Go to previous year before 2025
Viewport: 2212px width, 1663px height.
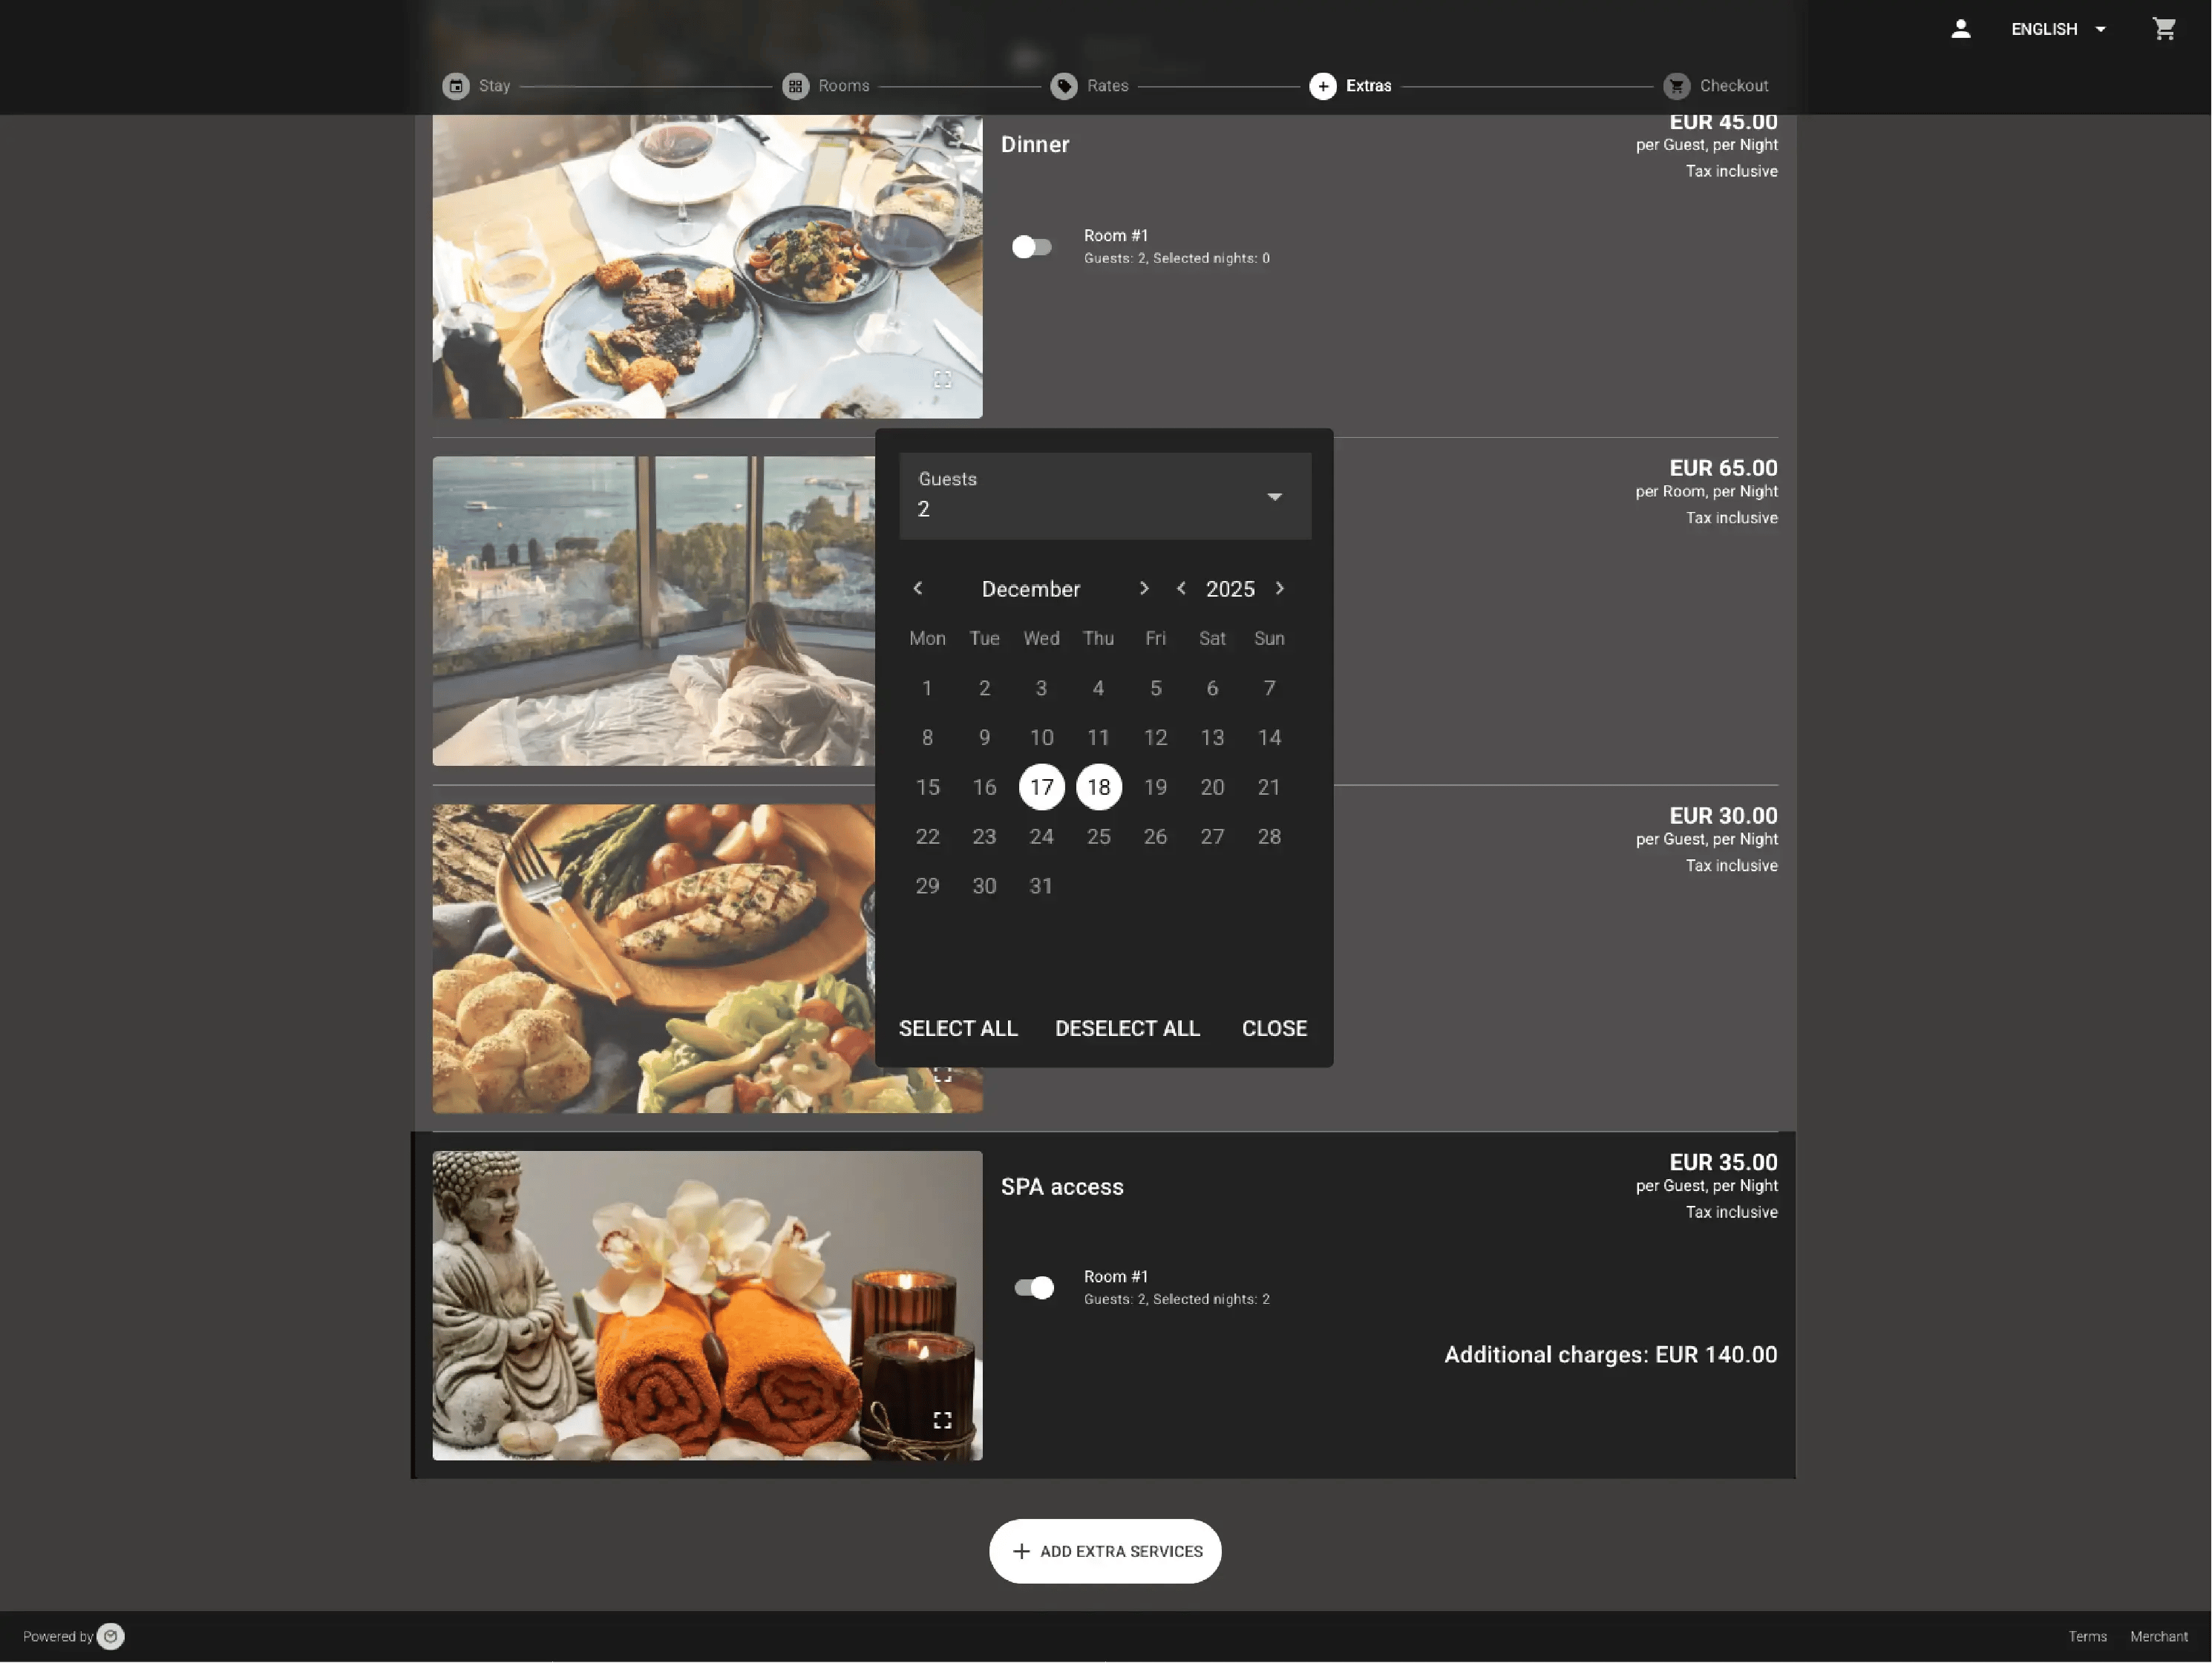(1181, 589)
